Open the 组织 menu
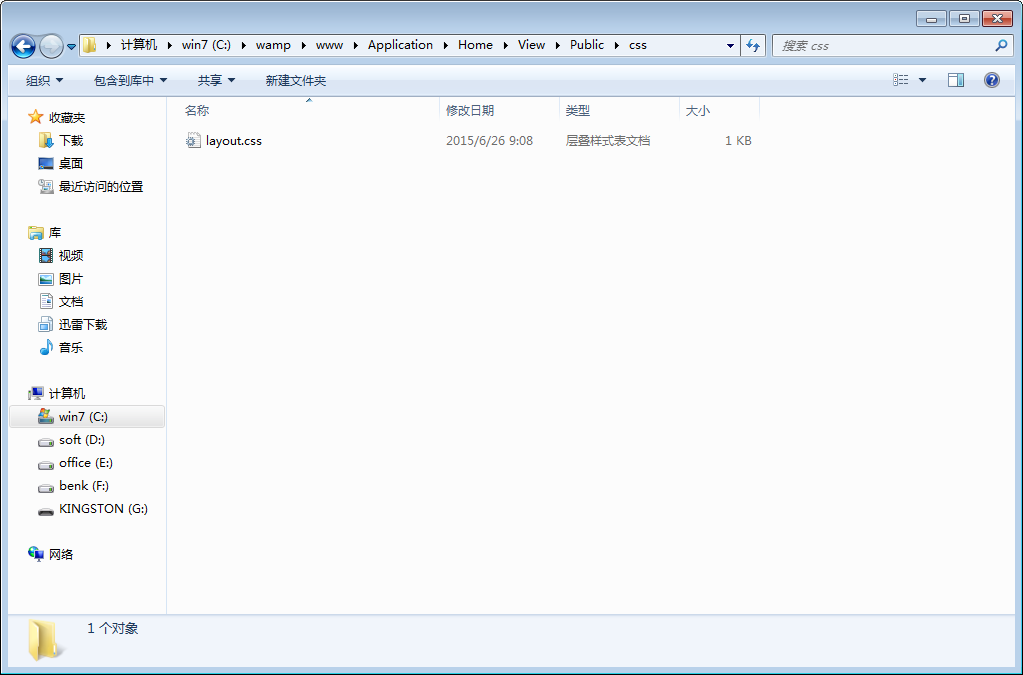The image size is (1023, 675). click(x=44, y=80)
